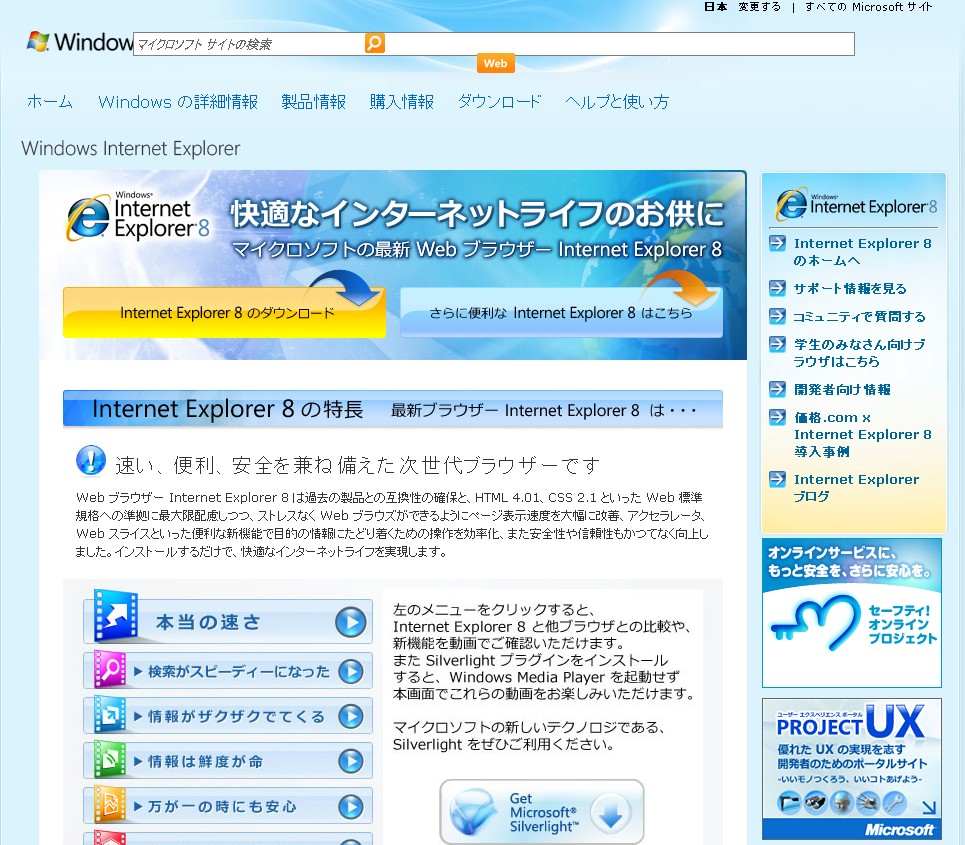Image resolution: width=965 pixels, height=845 pixels.
Task: Click arrow icon beside サポート情報を見る
Action: pyautogui.click(x=777, y=288)
